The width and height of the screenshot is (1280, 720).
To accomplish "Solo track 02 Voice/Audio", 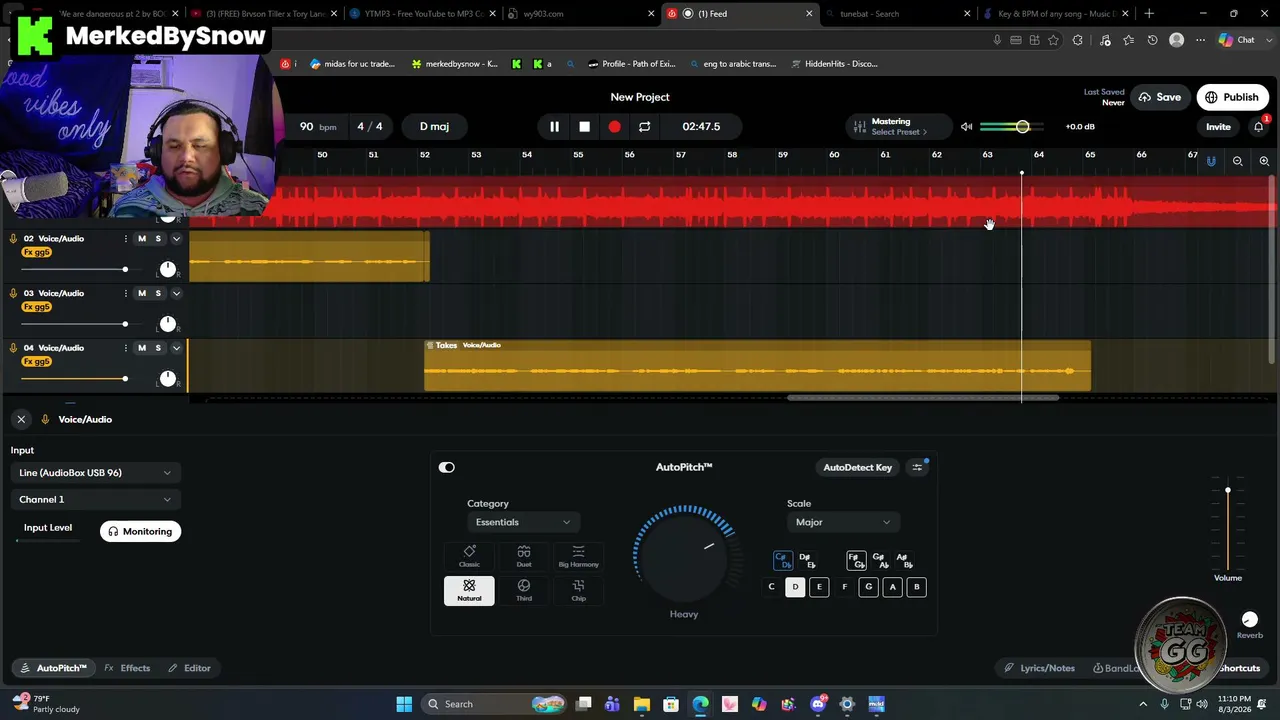I will pyautogui.click(x=158, y=239).
